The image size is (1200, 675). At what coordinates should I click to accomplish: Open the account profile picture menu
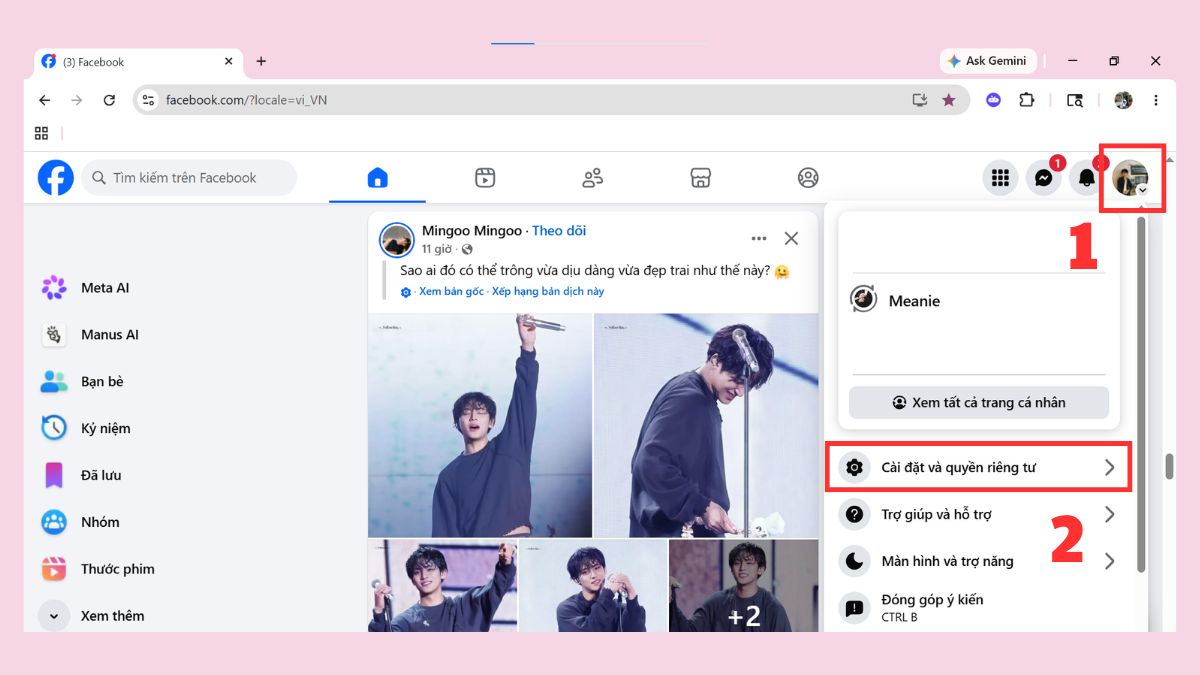tap(1130, 178)
